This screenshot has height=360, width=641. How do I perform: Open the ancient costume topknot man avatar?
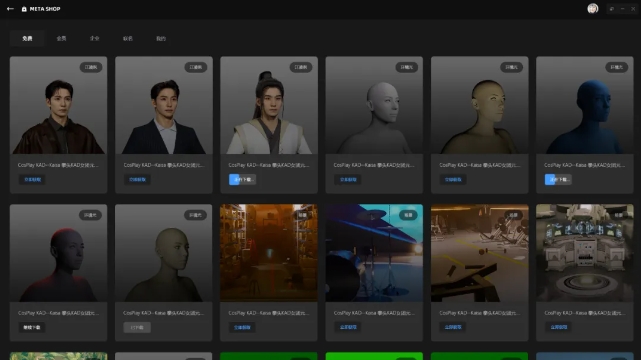pyautogui.click(x=269, y=105)
